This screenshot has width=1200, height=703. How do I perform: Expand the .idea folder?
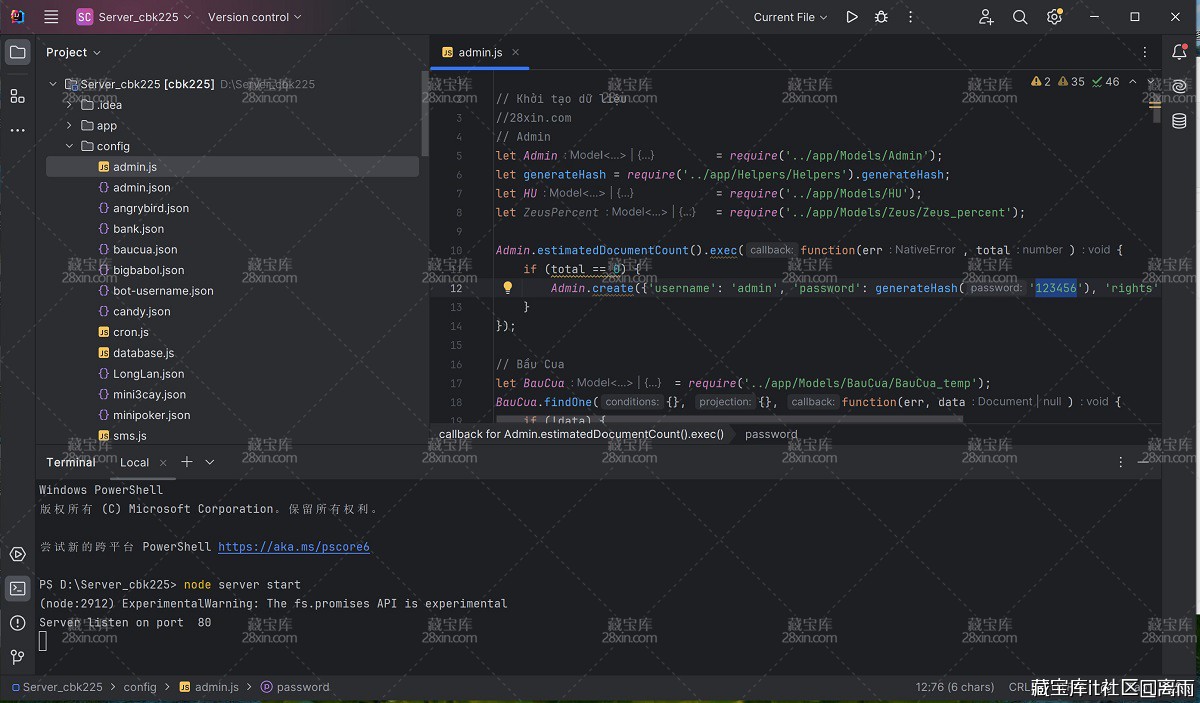coord(69,105)
